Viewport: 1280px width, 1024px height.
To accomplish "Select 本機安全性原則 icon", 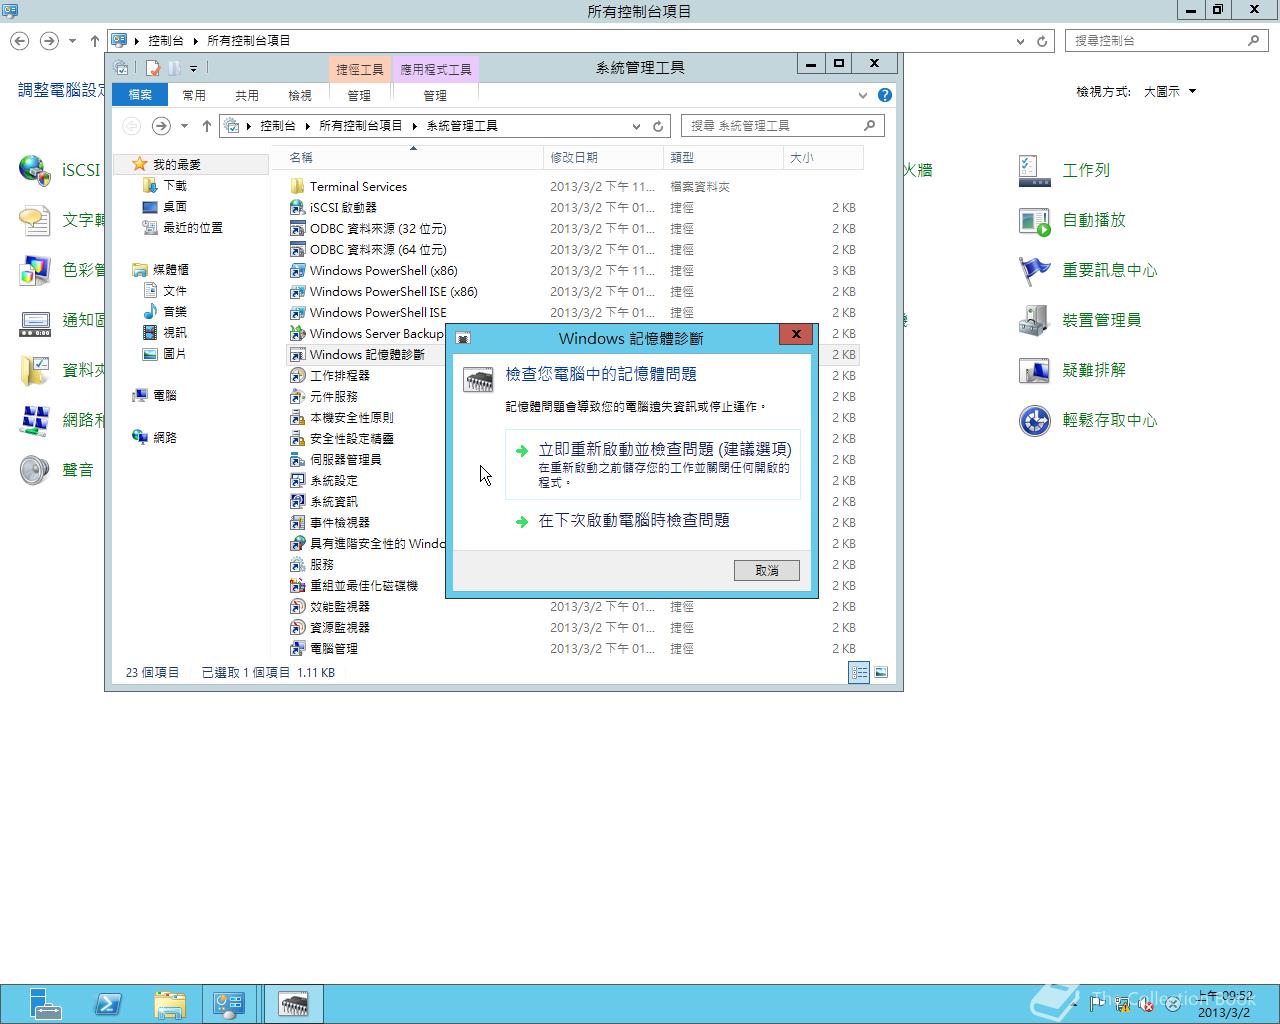I will click(x=297, y=417).
